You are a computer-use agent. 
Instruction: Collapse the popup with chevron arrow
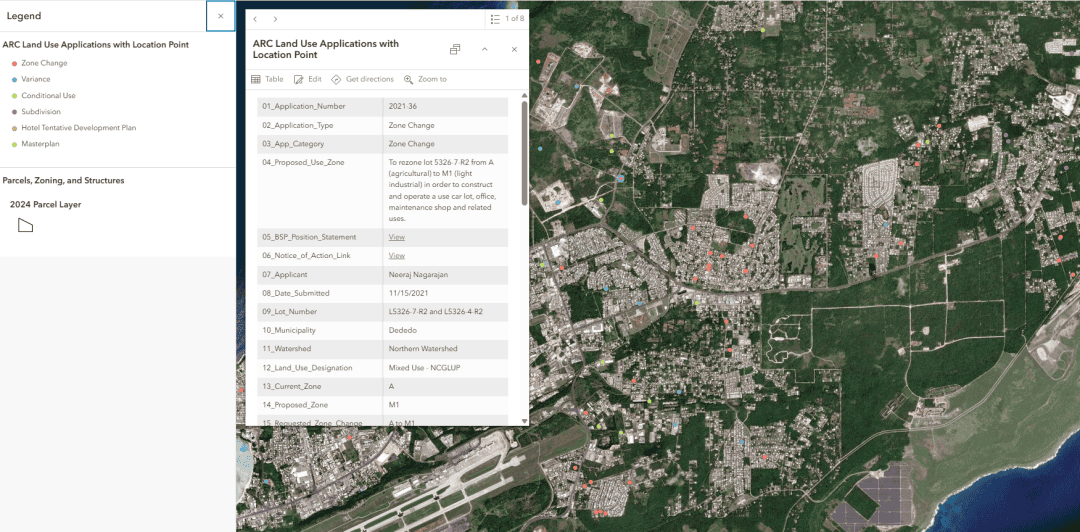485,49
